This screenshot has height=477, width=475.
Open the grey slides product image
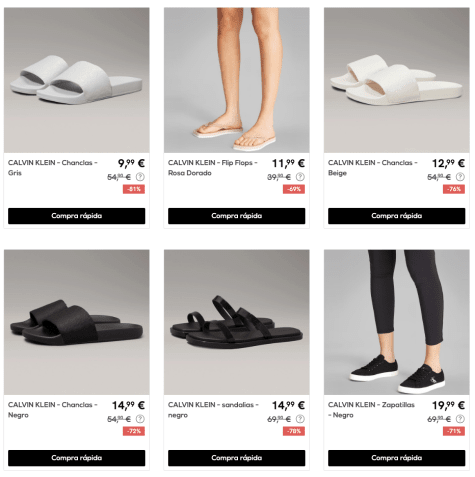tap(77, 80)
